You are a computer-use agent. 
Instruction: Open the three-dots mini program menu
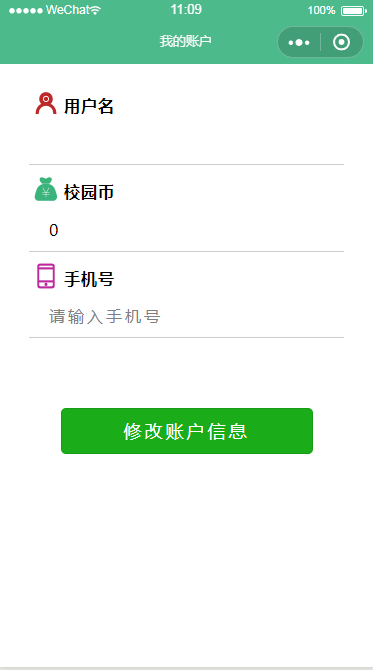tap(299, 42)
